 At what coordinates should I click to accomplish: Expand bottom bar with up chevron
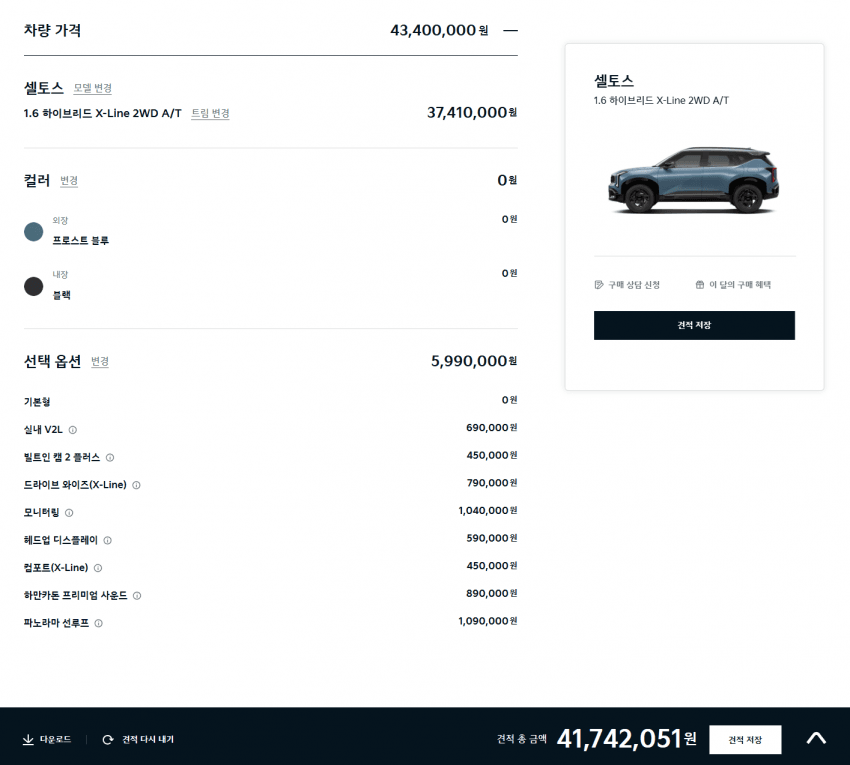click(816, 739)
